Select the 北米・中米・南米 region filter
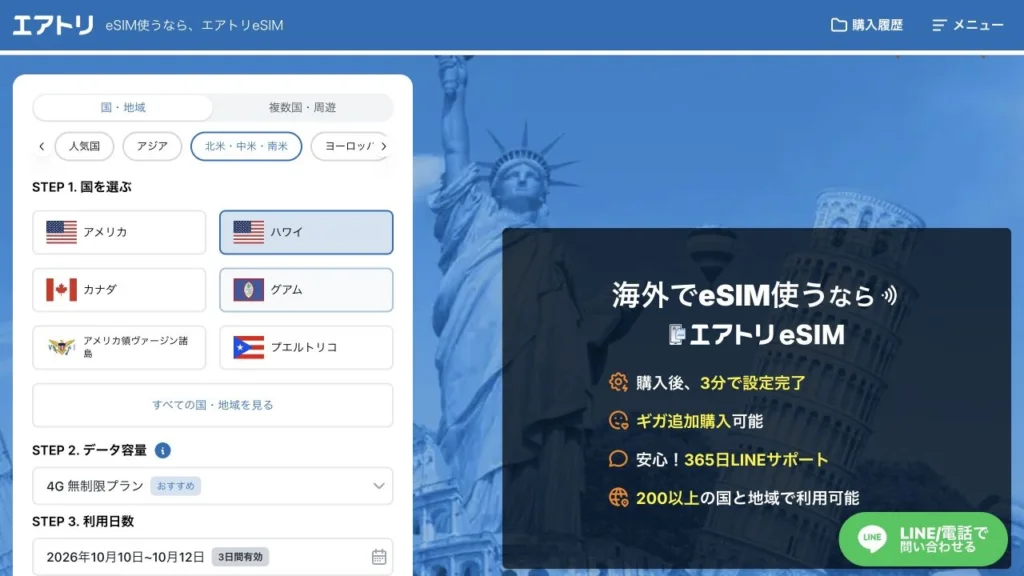 coord(246,146)
